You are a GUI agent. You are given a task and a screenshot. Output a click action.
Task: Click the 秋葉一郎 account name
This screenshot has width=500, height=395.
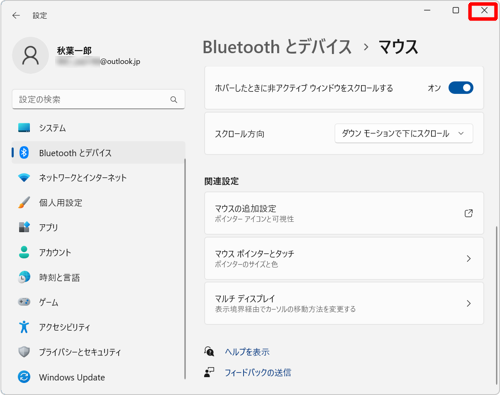74,51
